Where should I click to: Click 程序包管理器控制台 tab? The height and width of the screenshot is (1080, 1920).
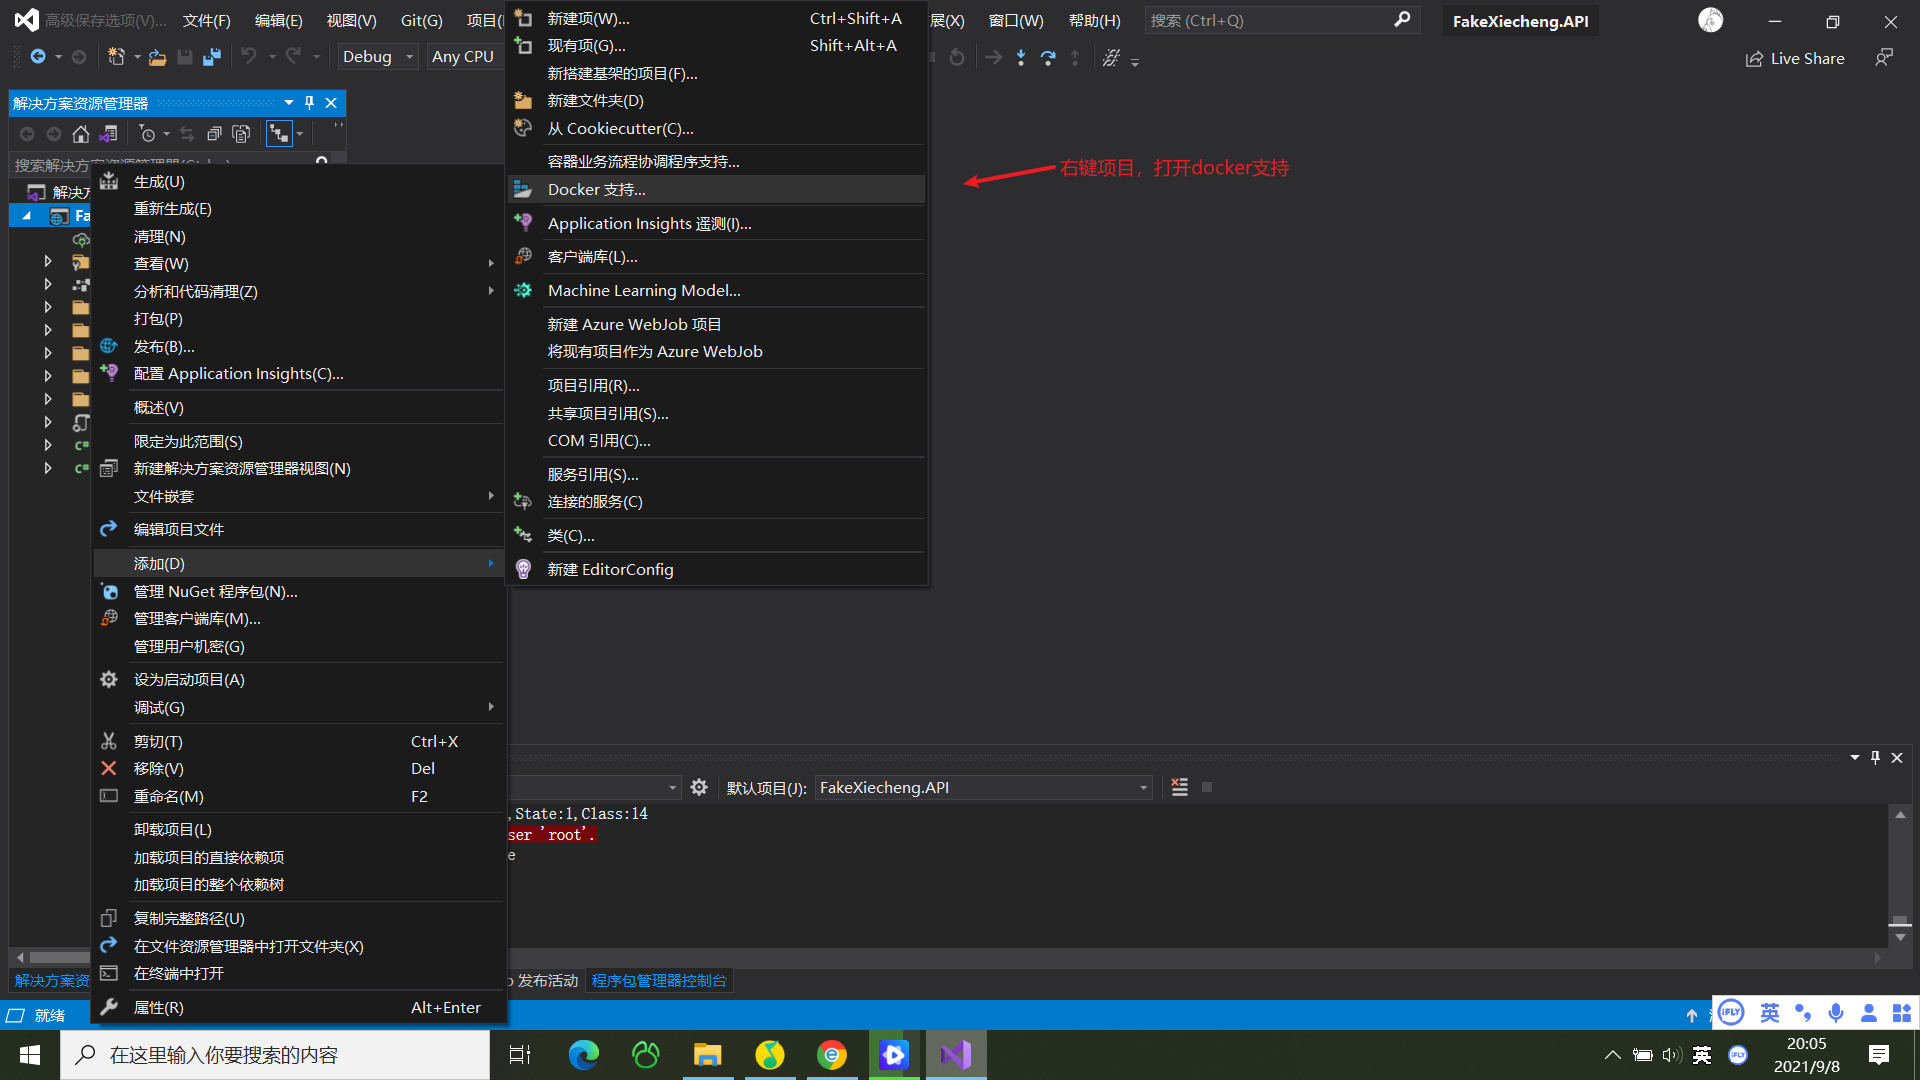[x=661, y=980]
